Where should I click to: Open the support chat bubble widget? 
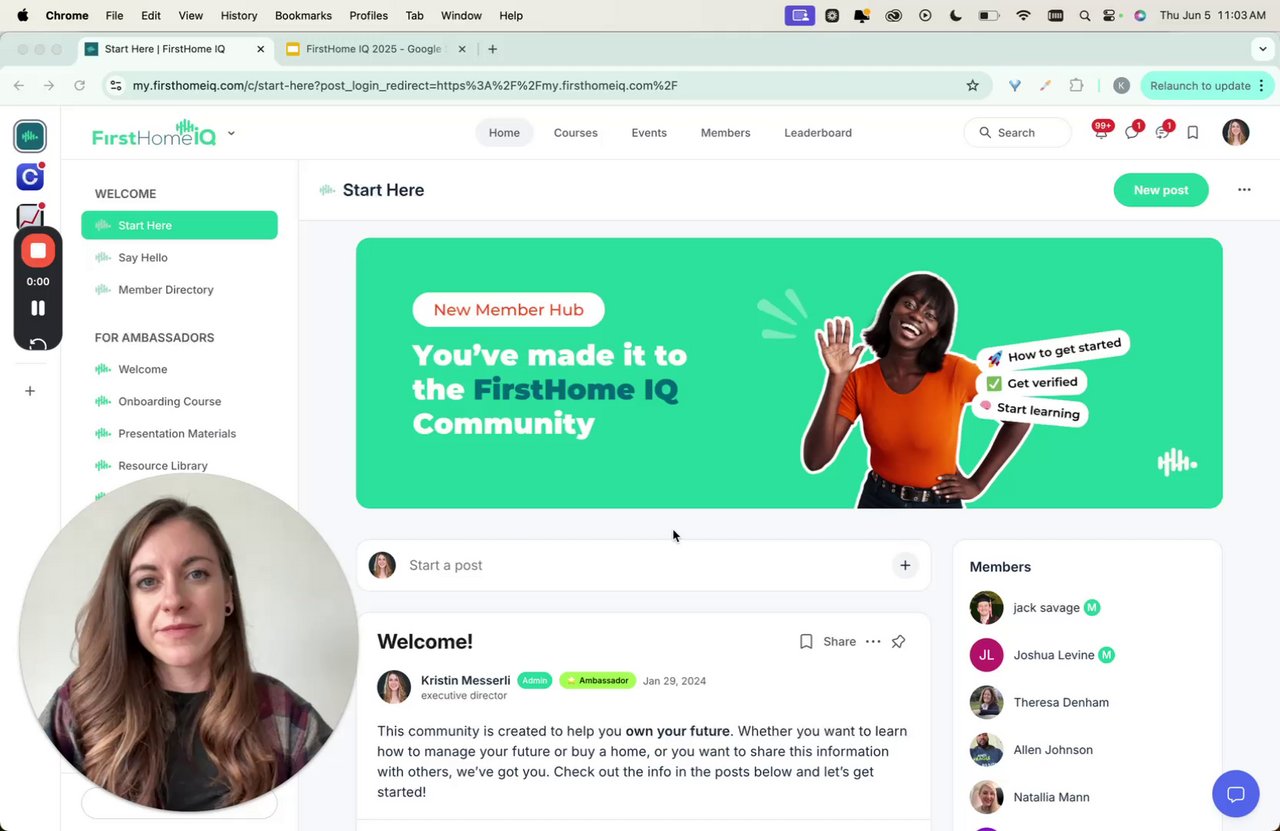[1236, 795]
